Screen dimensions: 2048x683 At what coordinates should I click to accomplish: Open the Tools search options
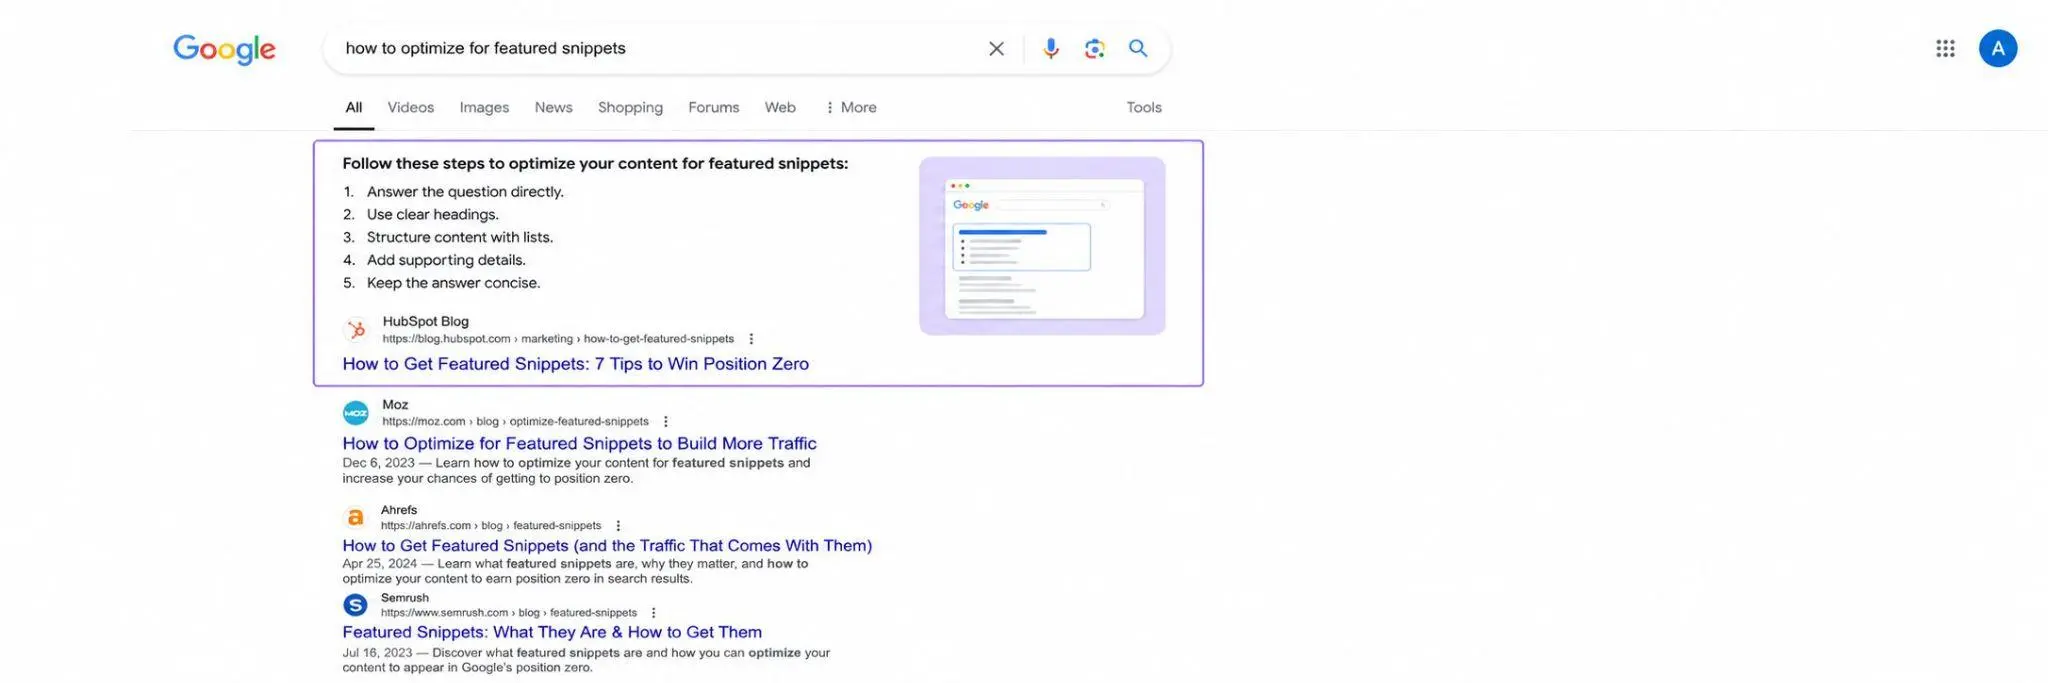point(1144,107)
